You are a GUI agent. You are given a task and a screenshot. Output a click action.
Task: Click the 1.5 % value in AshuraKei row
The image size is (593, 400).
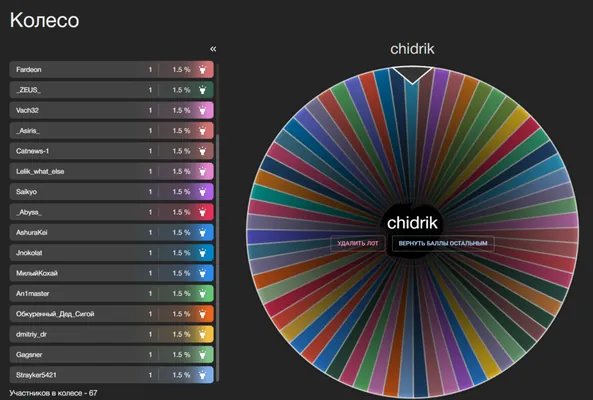point(181,233)
